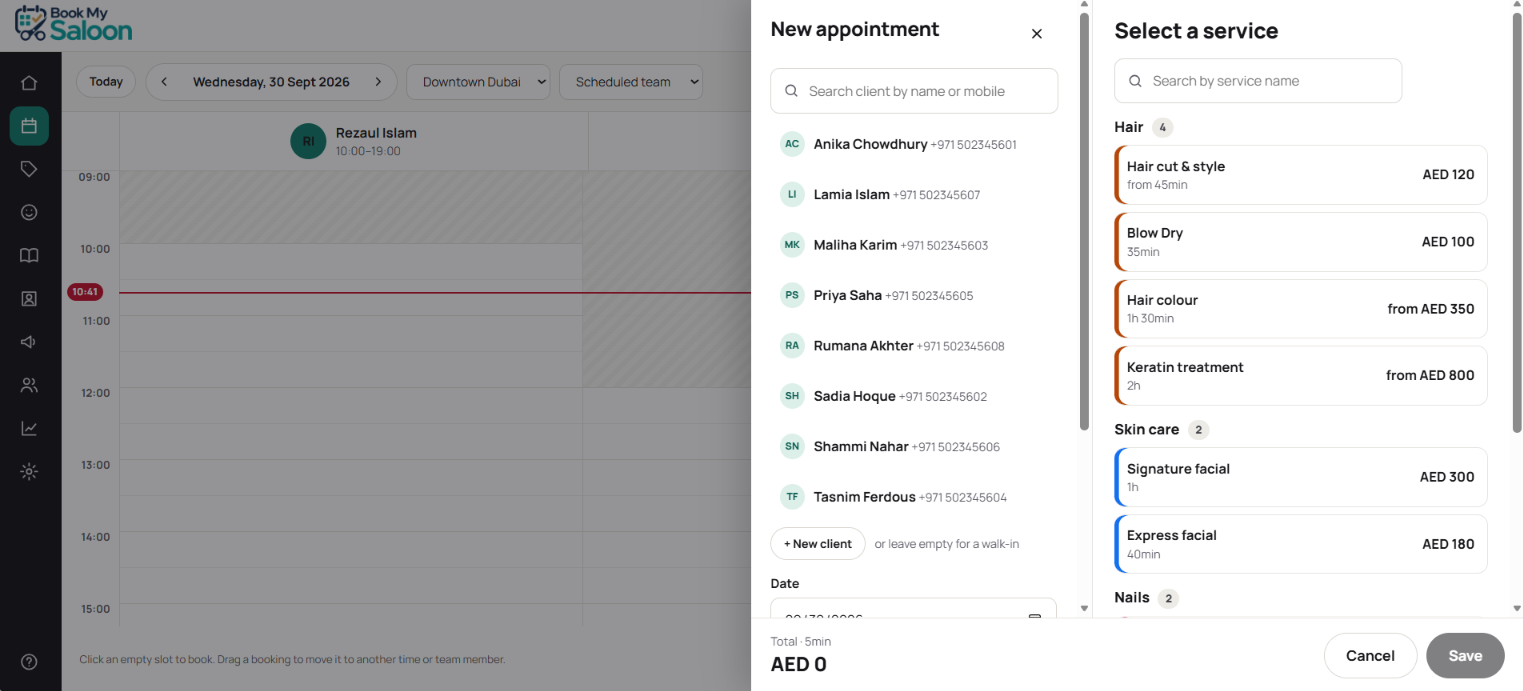Click Tasnim Ferdous's TF avatar
Image resolution: width=1523 pixels, height=691 pixels.
792,497
